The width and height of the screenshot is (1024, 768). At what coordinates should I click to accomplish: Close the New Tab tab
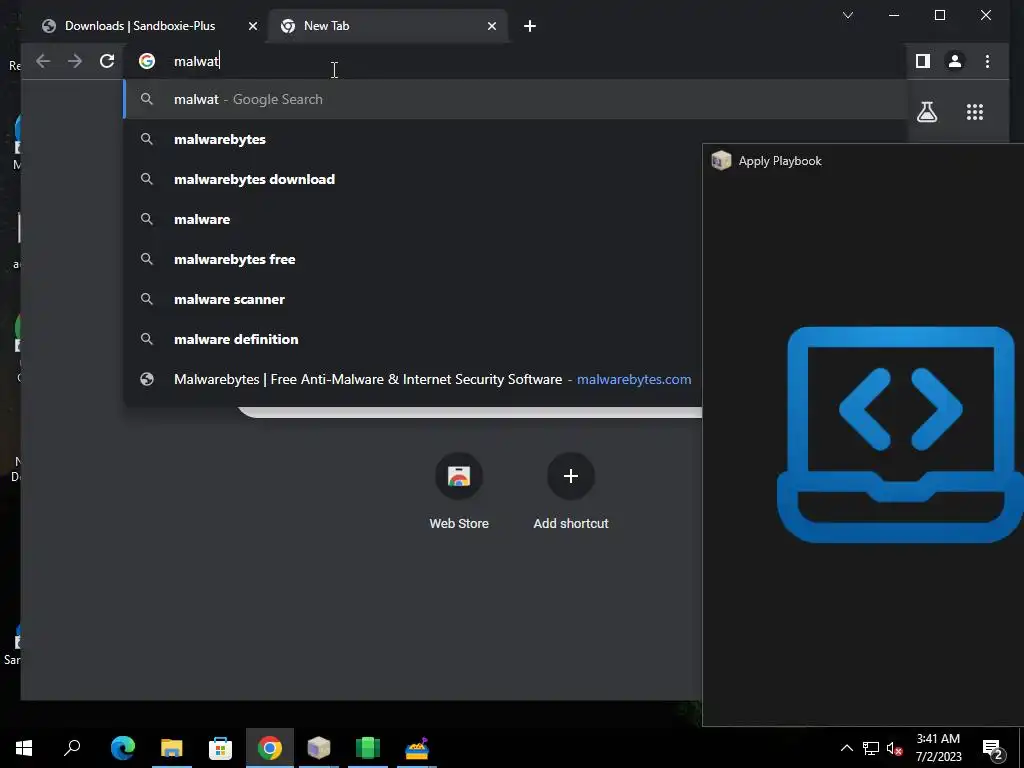[x=492, y=26]
